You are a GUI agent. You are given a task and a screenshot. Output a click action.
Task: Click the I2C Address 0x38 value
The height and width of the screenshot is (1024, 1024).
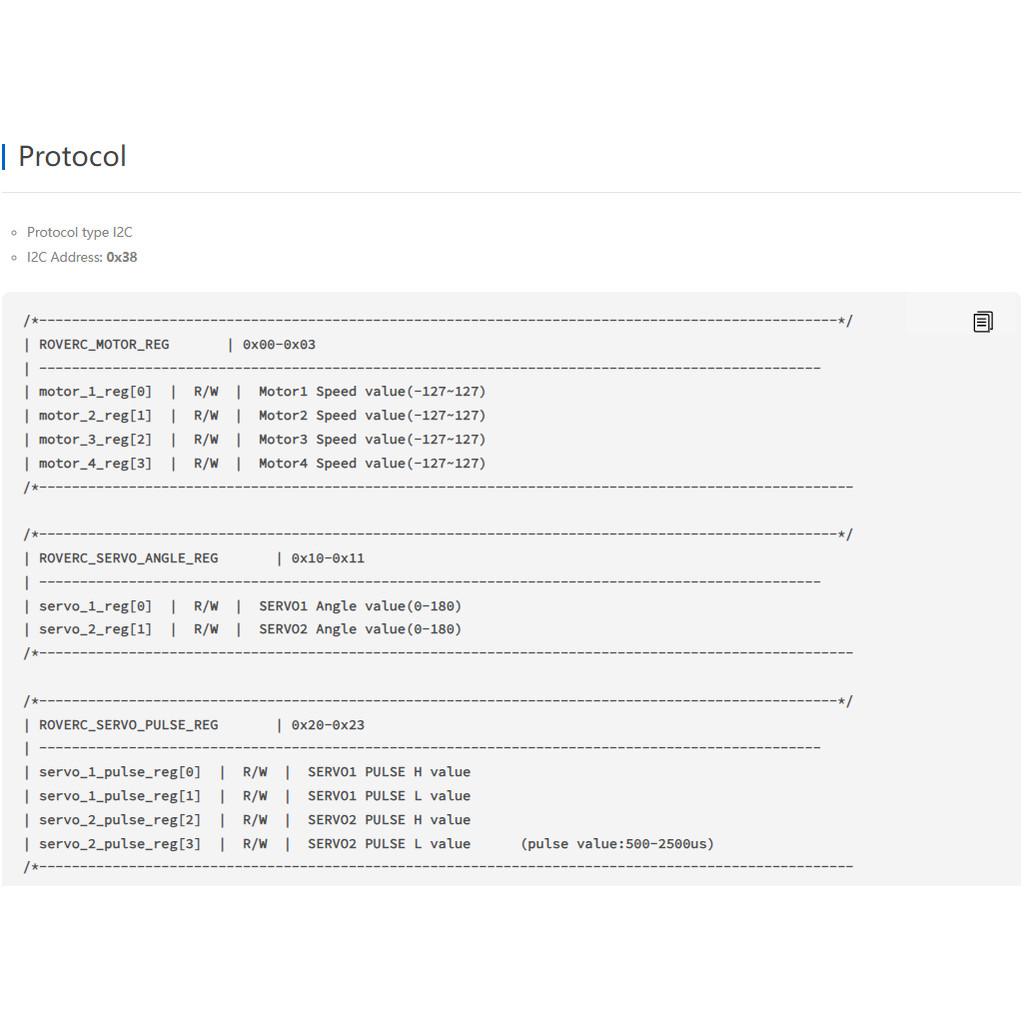click(122, 257)
